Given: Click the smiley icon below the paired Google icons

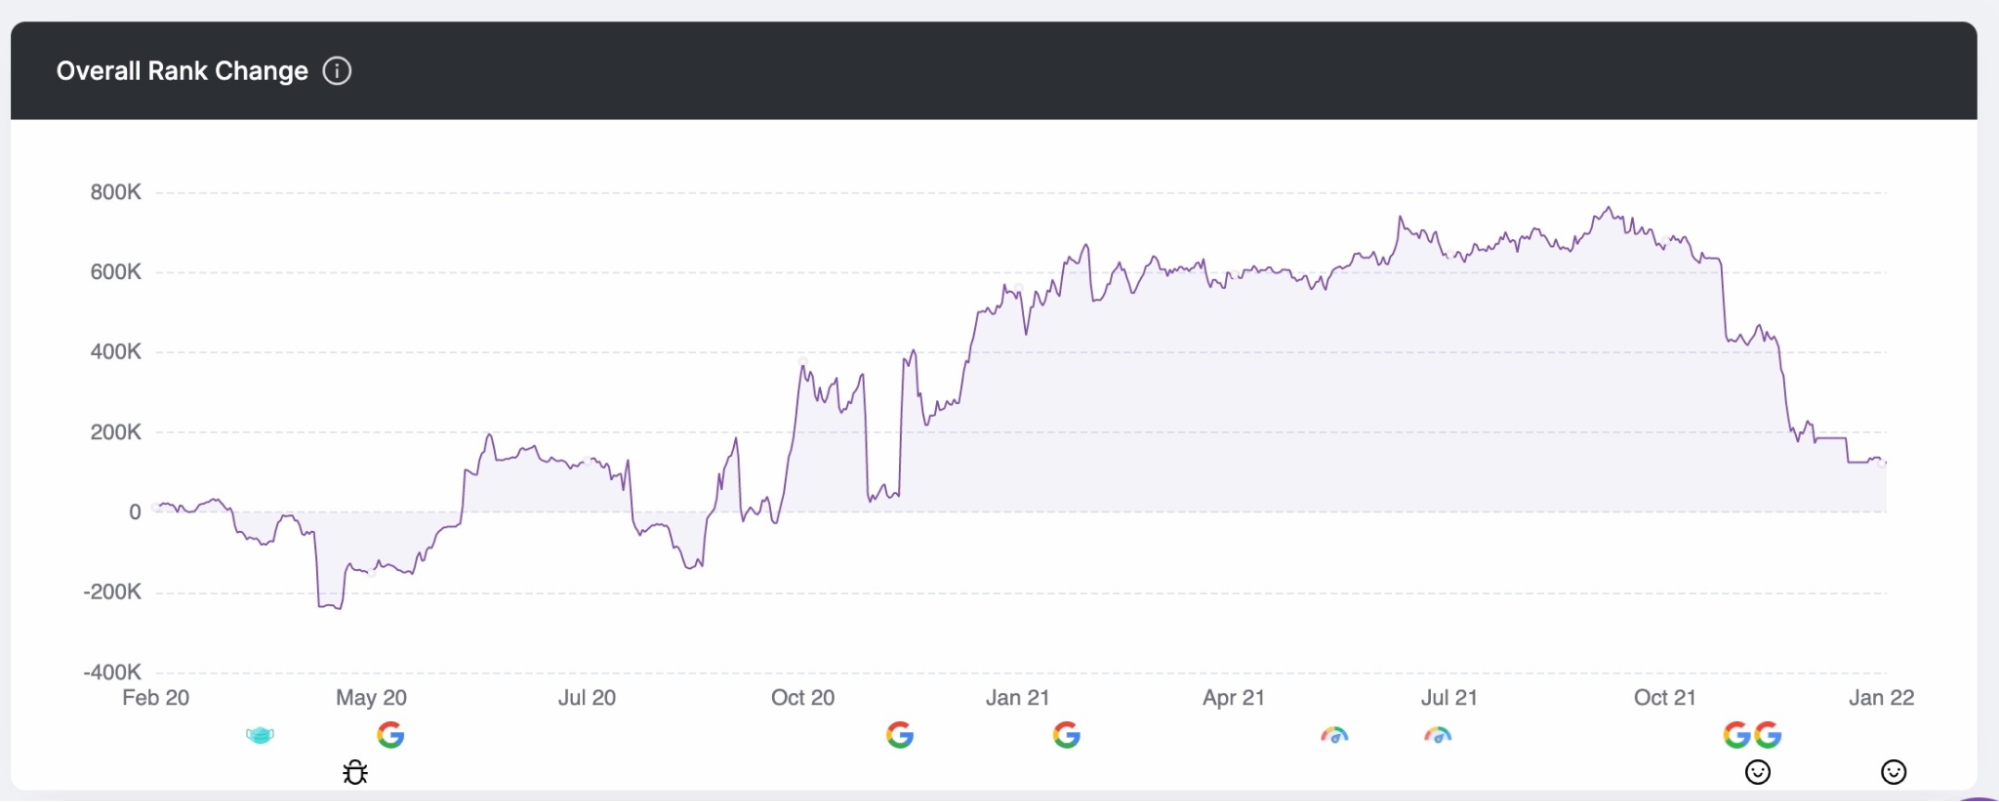Looking at the screenshot, I should tap(1758, 772).
